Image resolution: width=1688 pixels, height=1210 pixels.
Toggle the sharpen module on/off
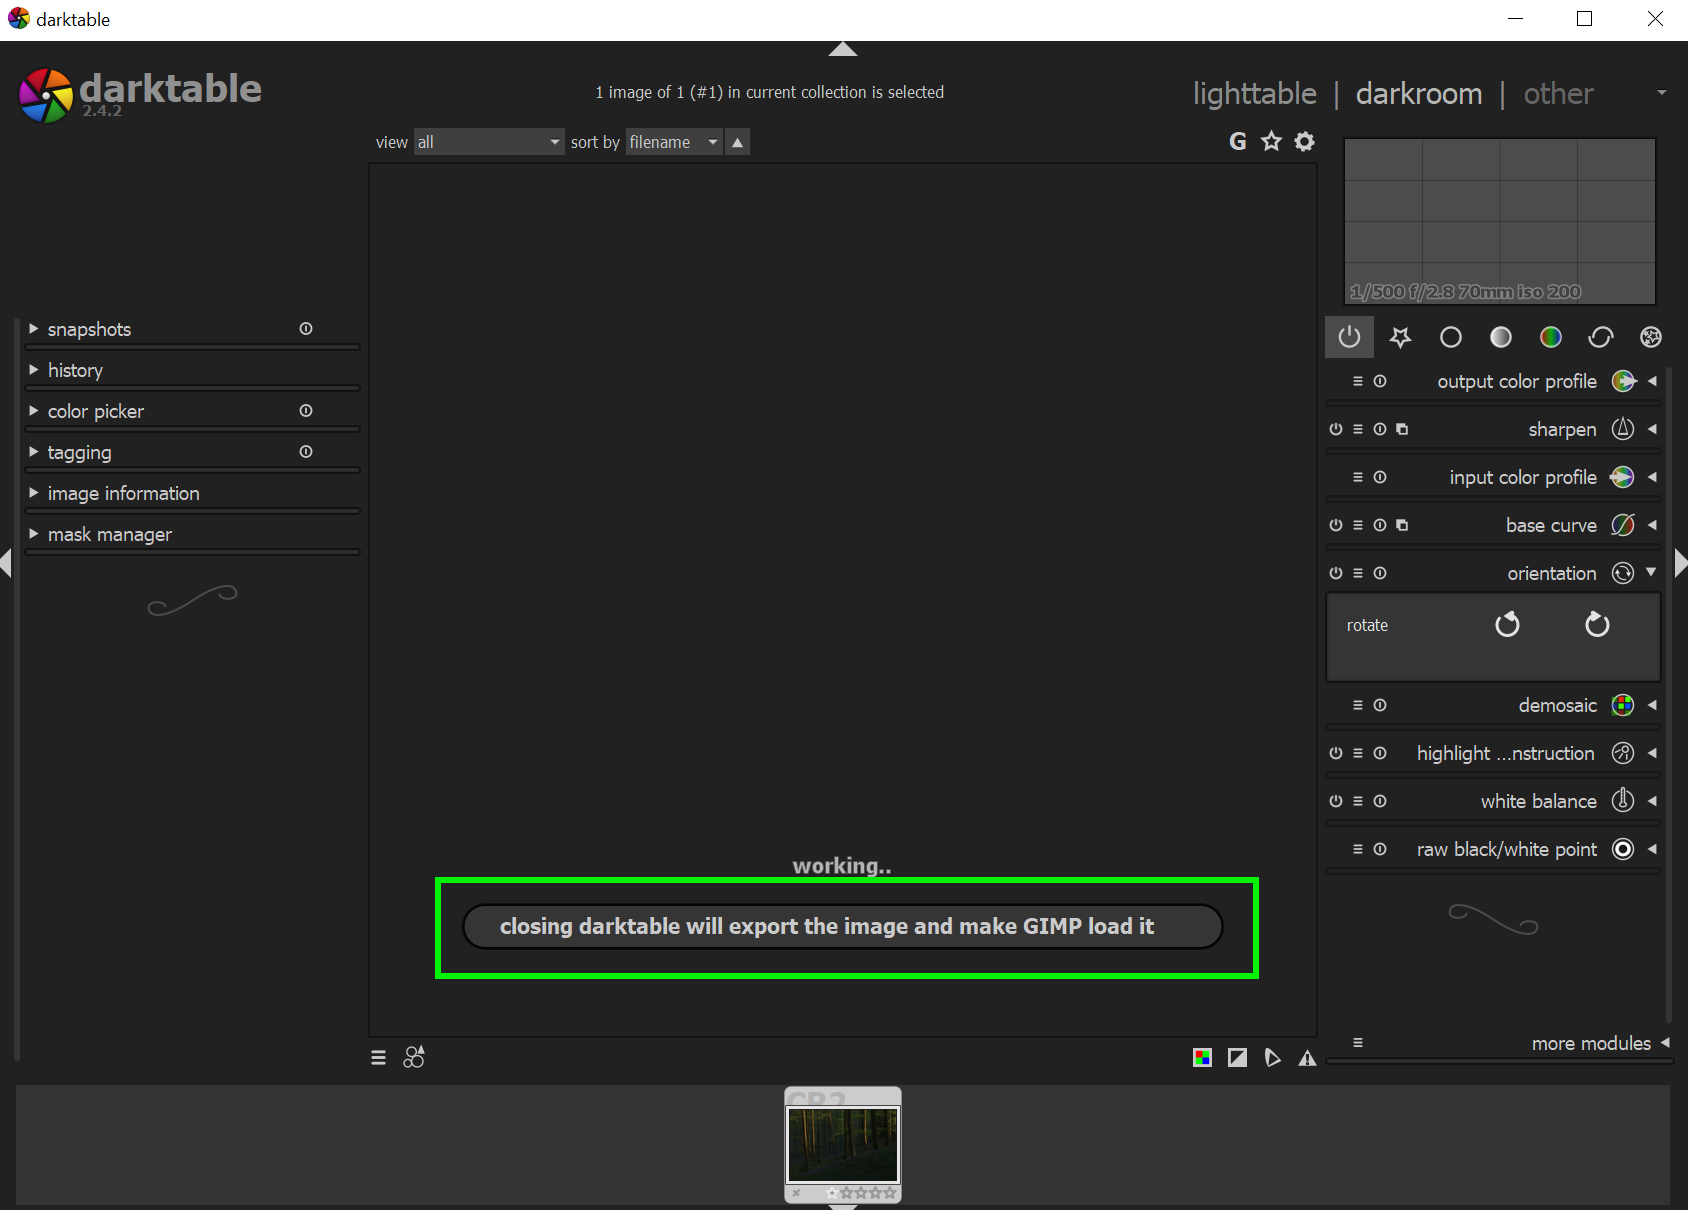(x=1336, y=429)
